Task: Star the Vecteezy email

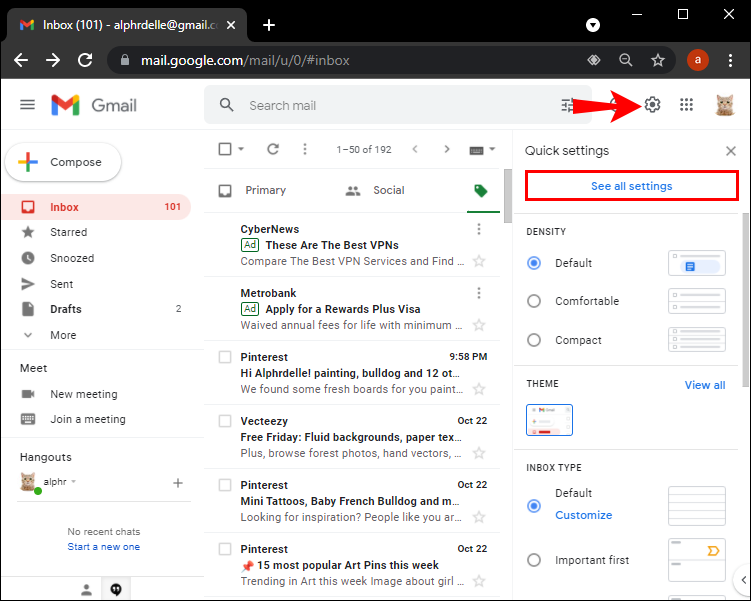Action: coord(478,453)
